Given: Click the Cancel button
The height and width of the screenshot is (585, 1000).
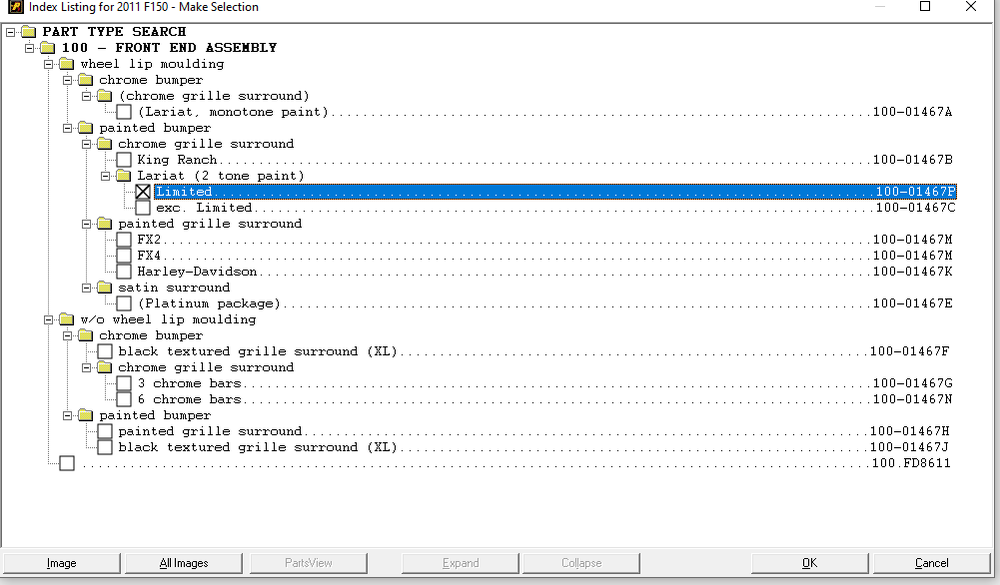Looking at the screenshot, I should point(931,563).
